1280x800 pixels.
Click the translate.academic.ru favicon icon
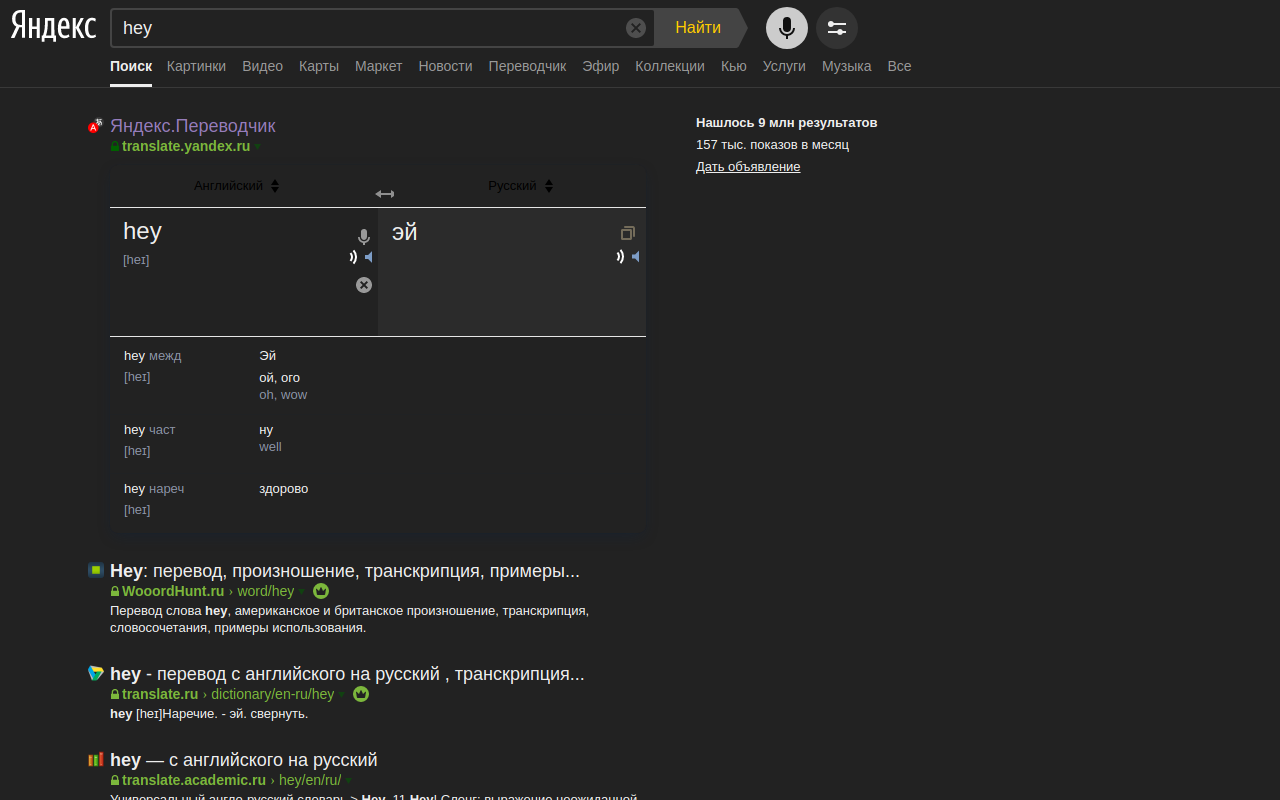click(96, 759)
